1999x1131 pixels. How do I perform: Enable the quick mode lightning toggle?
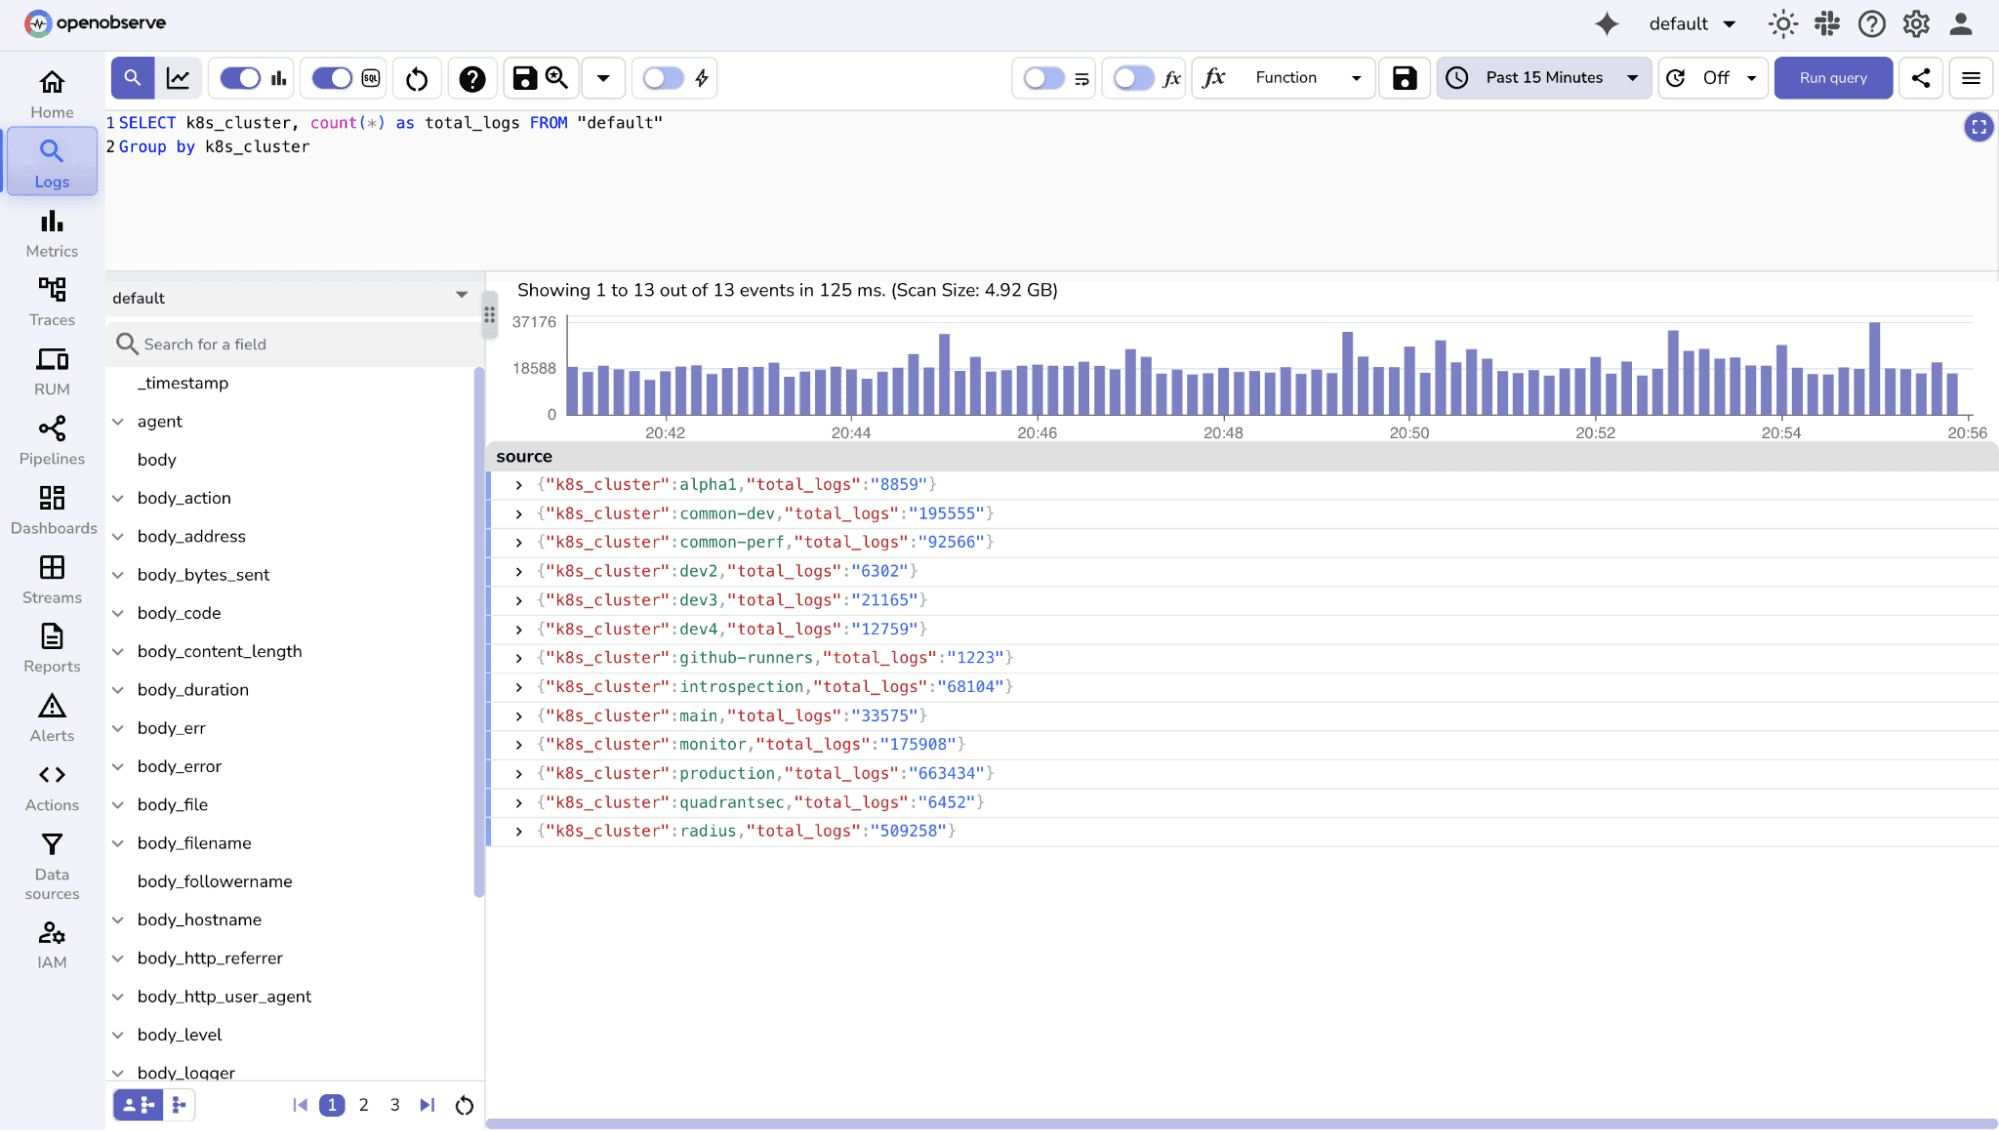pos(663,77)
